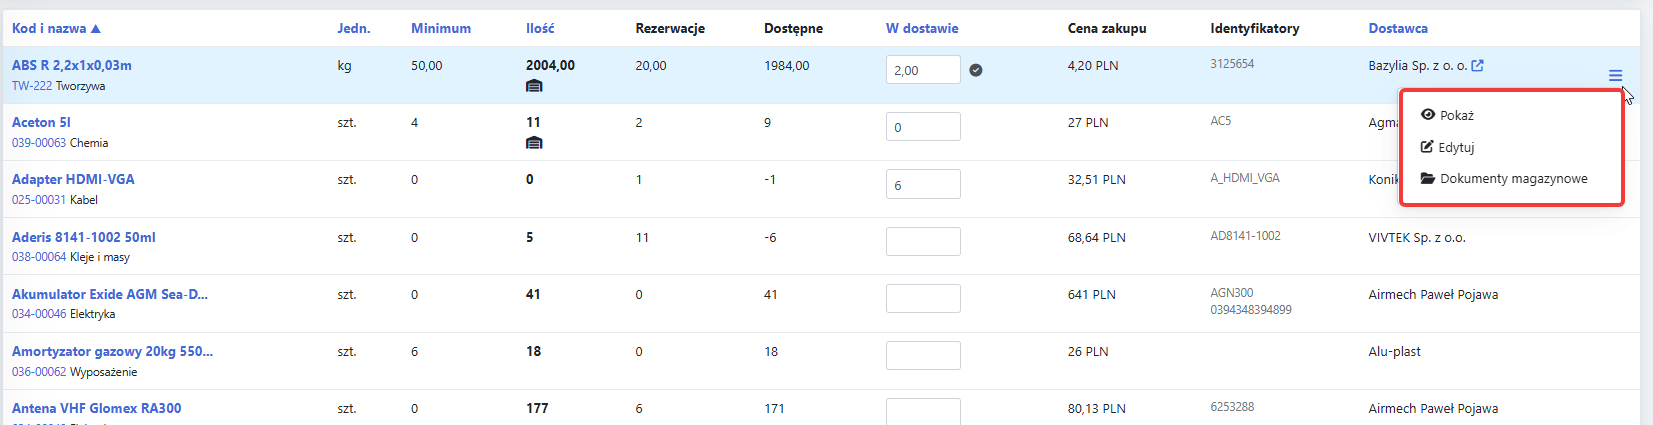Click the pencil icon beside Edytuj
Viewport: 1653px width, 425px height.
point(1427,147)
